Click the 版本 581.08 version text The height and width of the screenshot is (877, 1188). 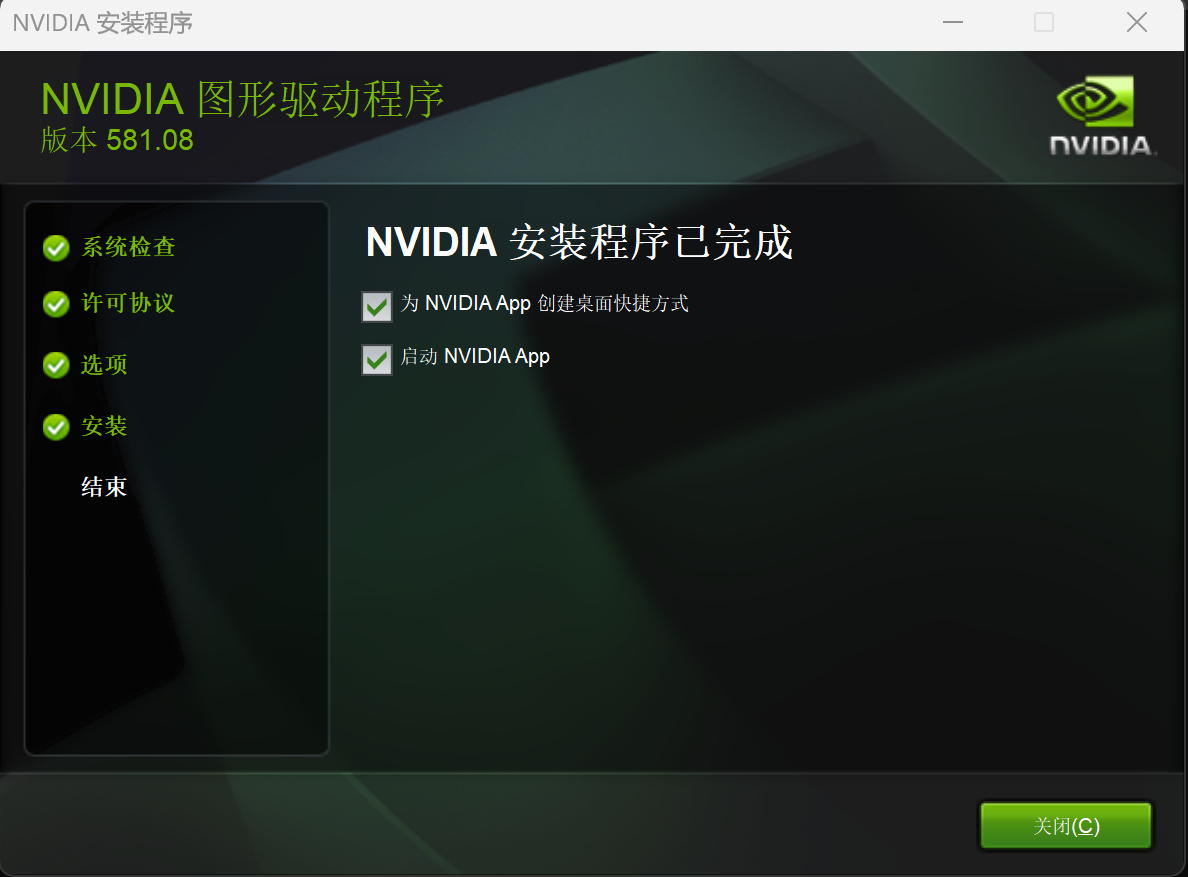117,140
